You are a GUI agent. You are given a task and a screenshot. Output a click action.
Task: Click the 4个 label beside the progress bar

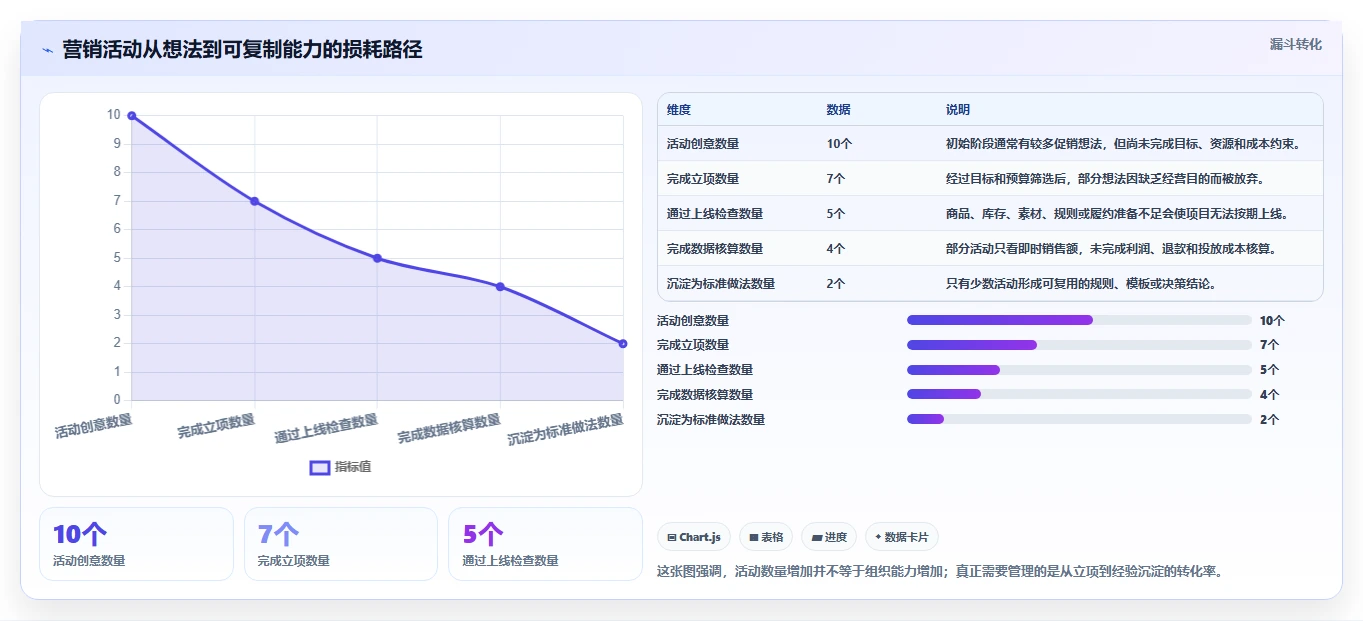[x=1269, y=395]
